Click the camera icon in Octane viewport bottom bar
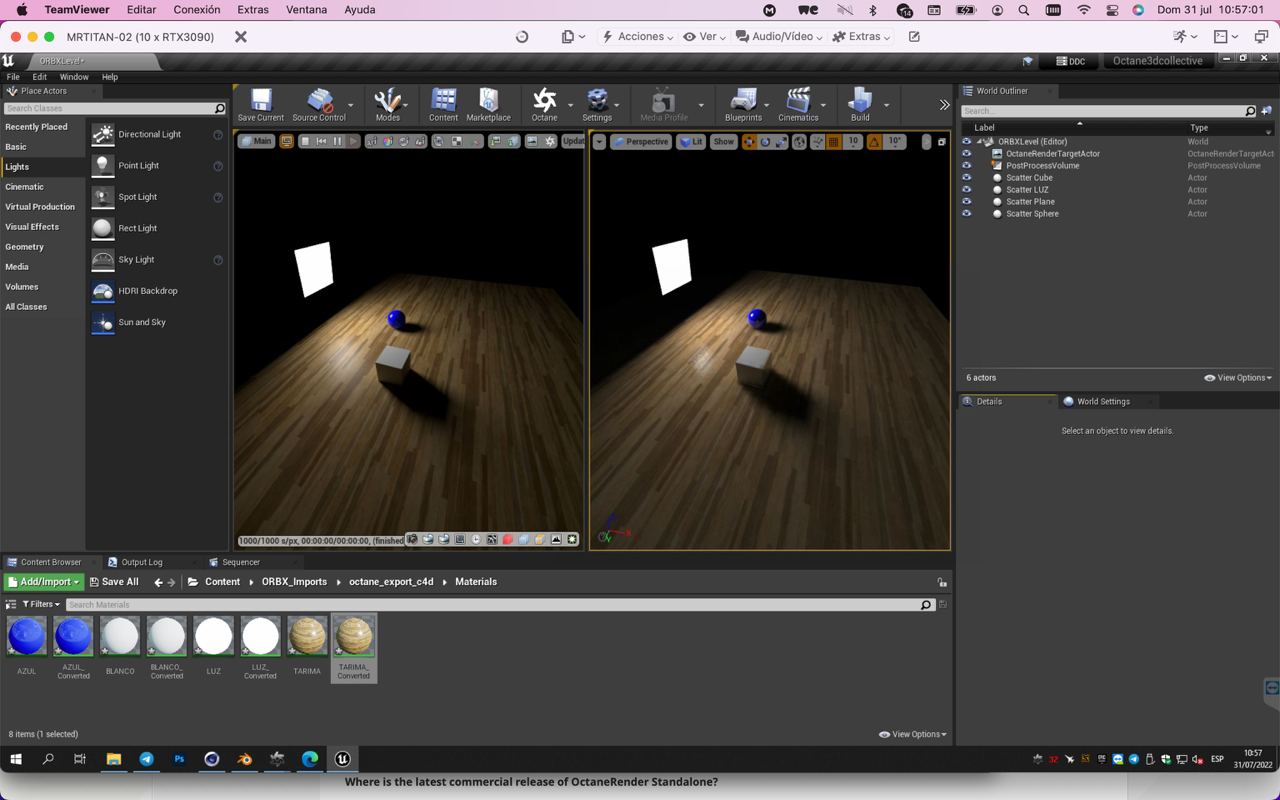Viewport: 1280px width, 800px height. [x=412, y=540]
